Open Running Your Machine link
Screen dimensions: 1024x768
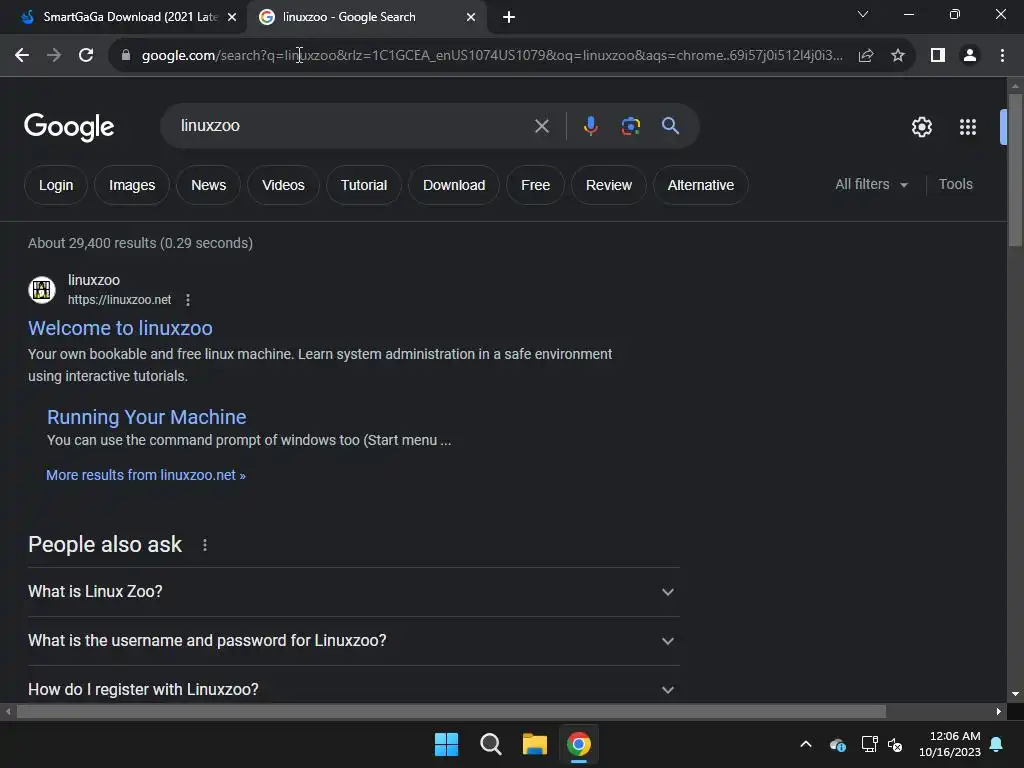pyautogui.click(x=146, y=417)
